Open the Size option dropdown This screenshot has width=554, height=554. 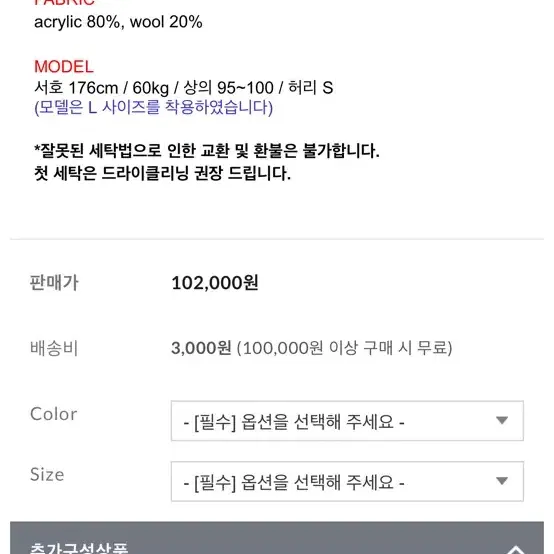347,481
